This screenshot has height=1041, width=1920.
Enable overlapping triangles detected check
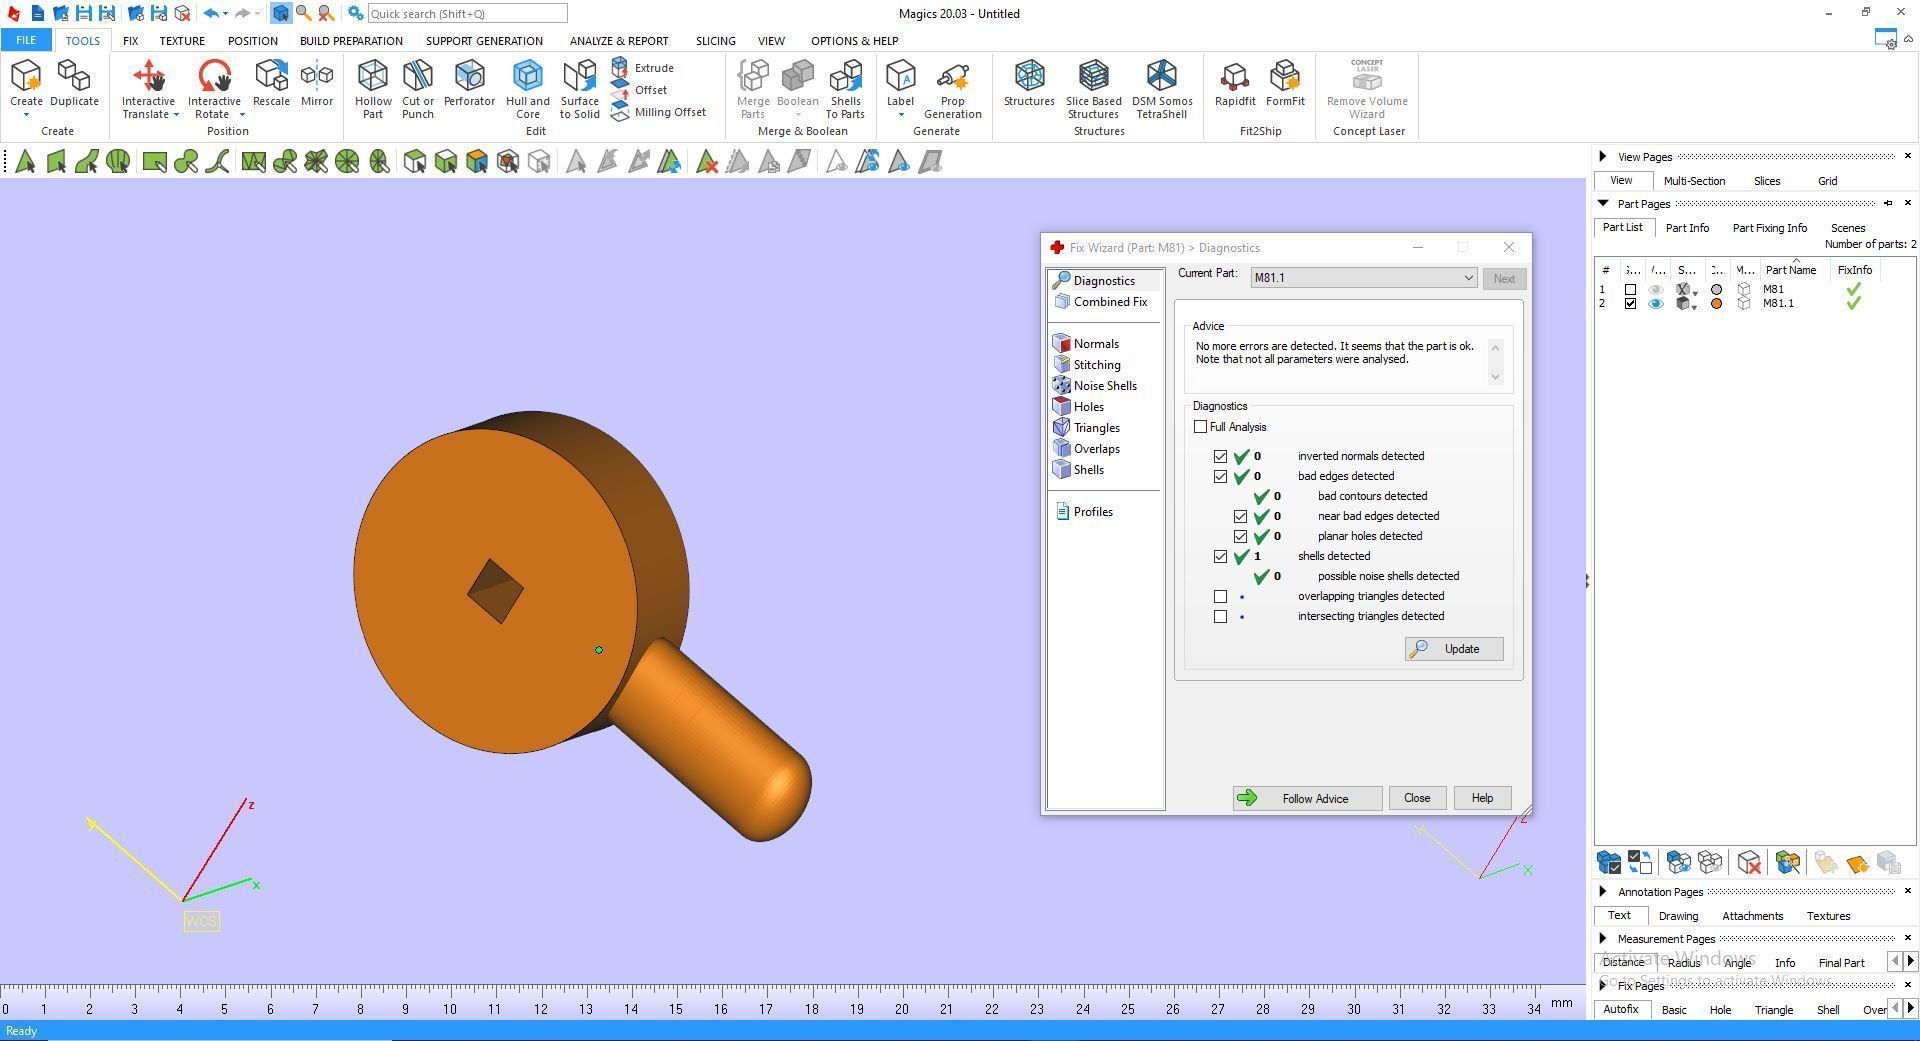pos(1220,596)
